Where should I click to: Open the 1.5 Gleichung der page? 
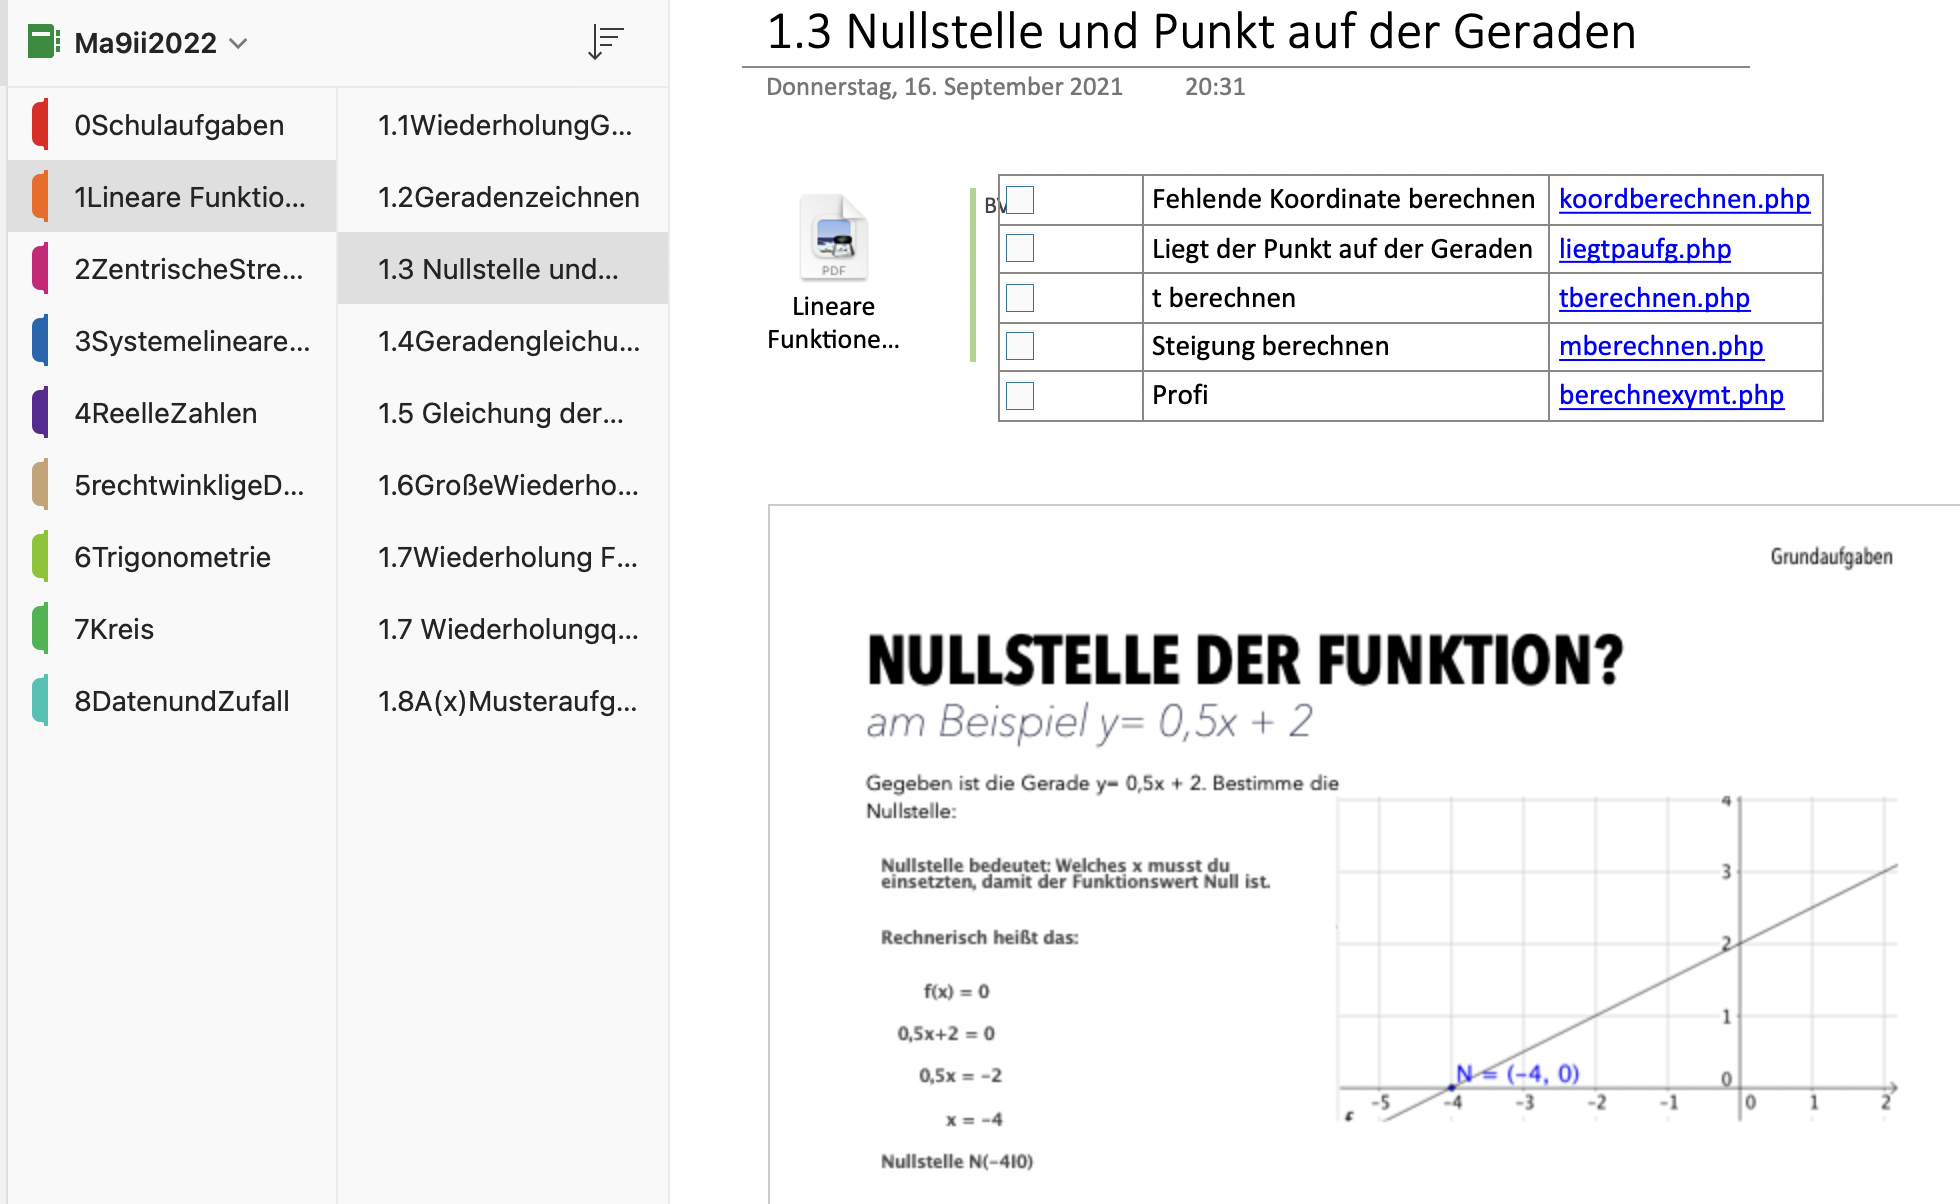500,413
